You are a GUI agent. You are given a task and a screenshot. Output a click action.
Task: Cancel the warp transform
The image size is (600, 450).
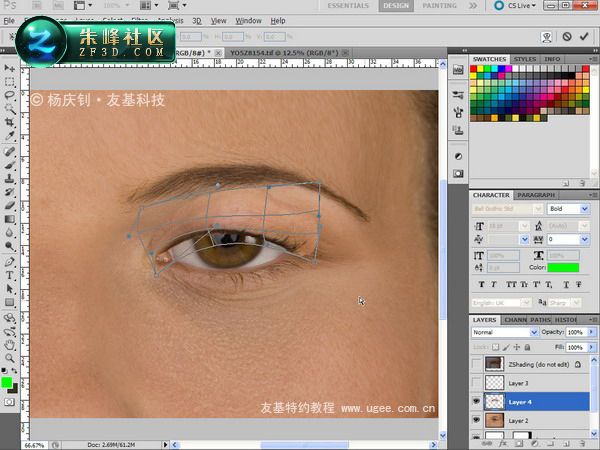click(x=567, y=37)
